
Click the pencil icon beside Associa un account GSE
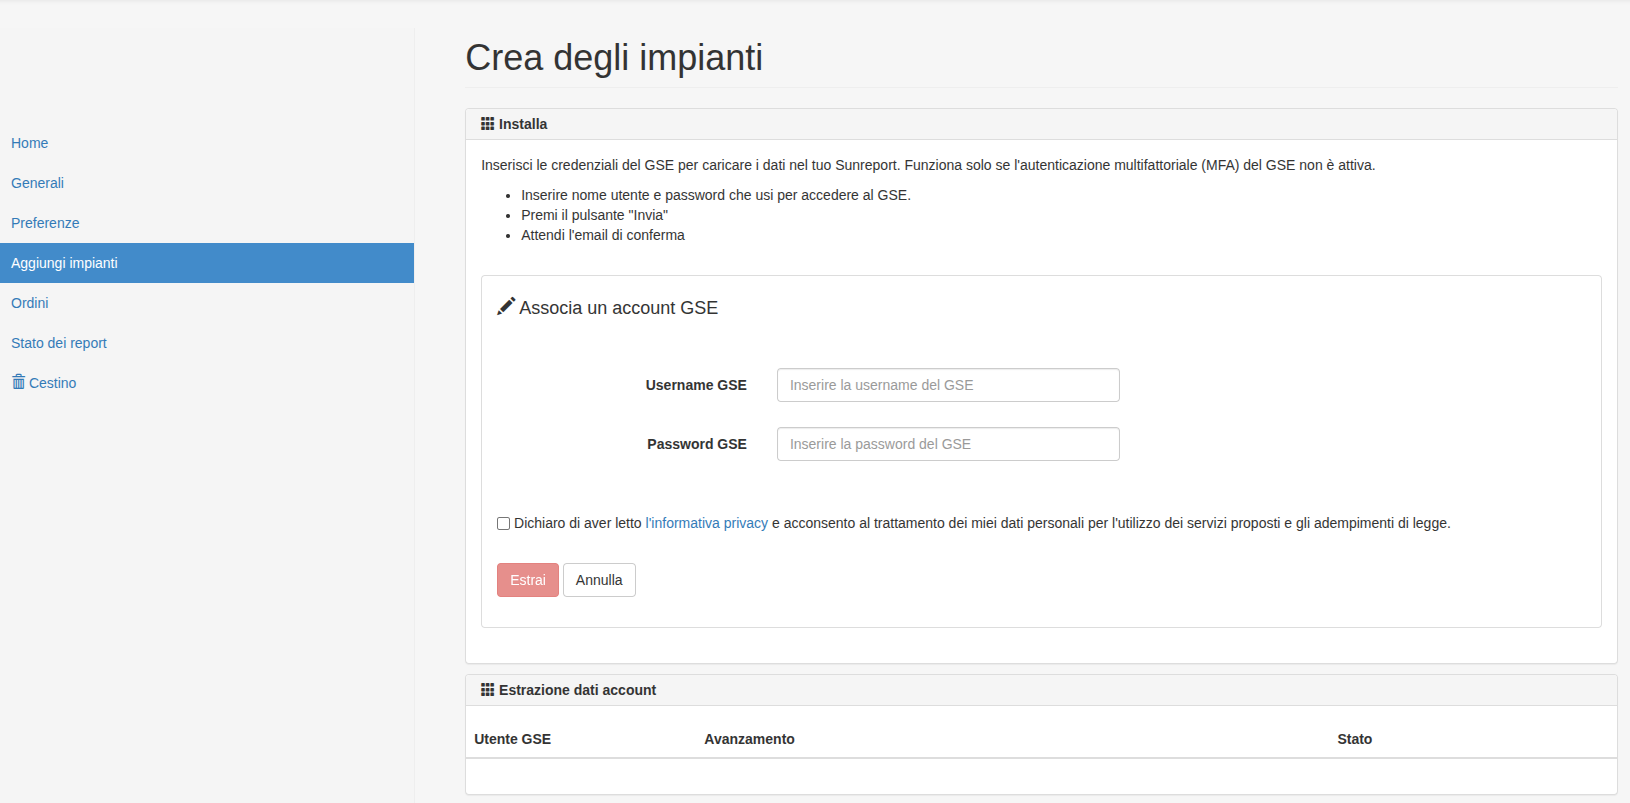point(506,307)
